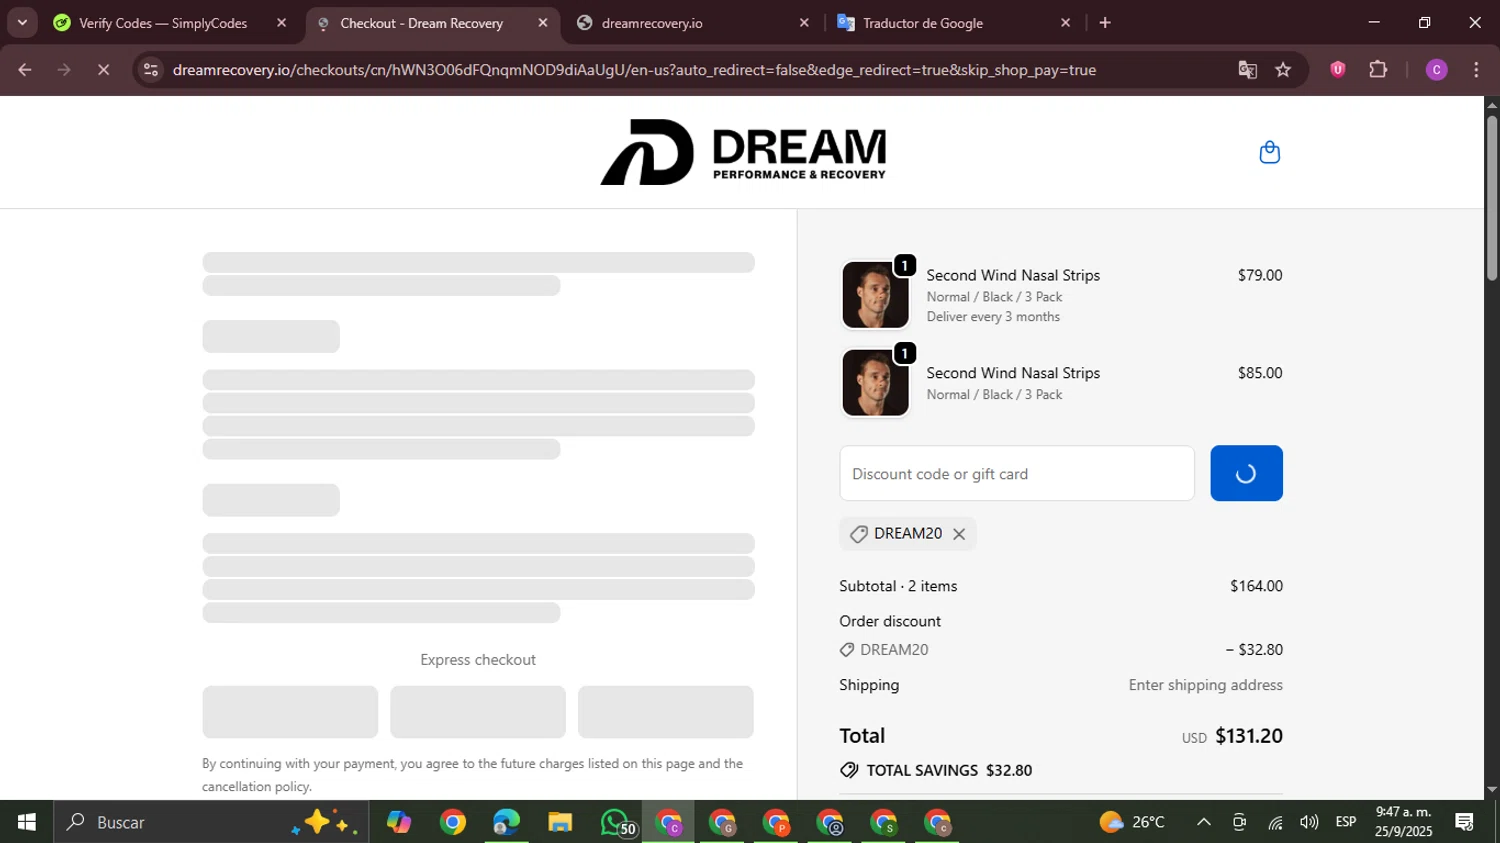Open the volume speaker tray icon
1500x843 pixels.
click(1309, 822)
